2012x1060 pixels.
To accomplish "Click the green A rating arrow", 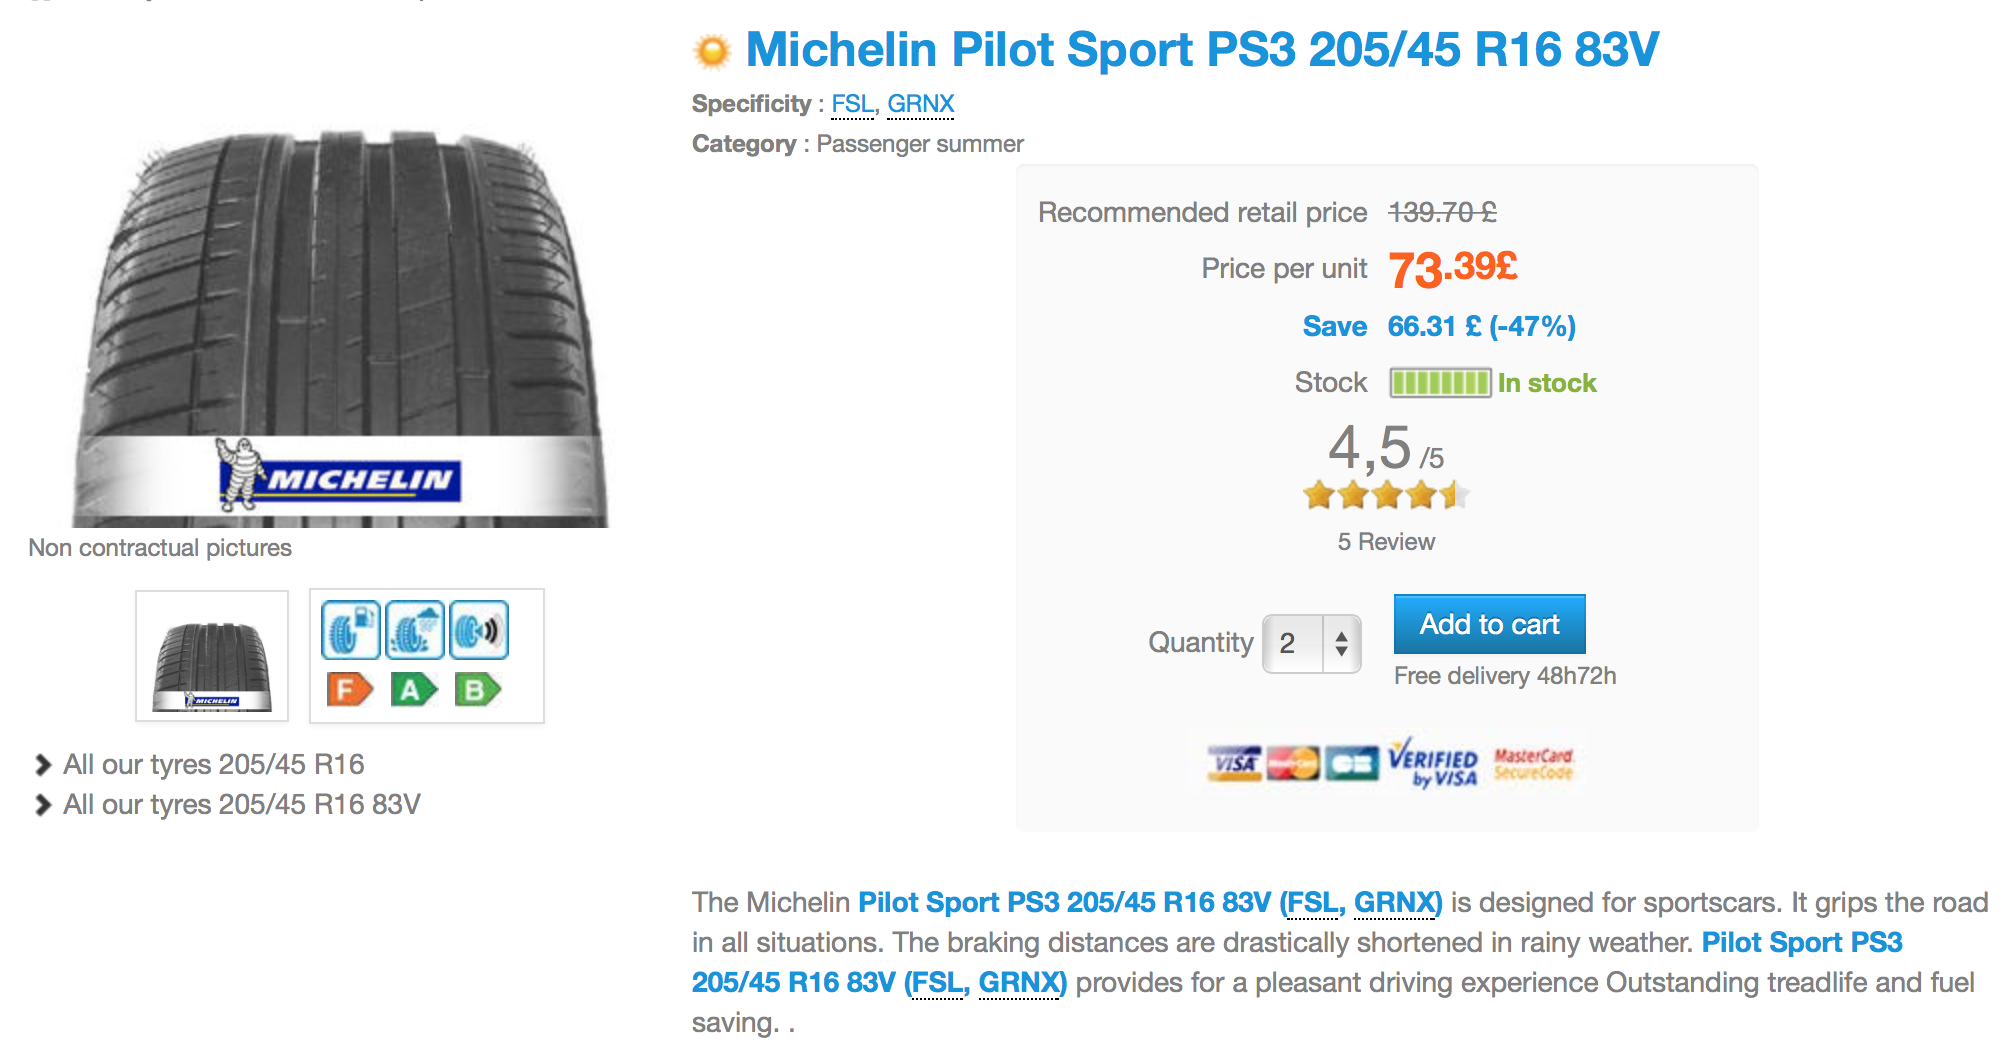I will [413, 689].
